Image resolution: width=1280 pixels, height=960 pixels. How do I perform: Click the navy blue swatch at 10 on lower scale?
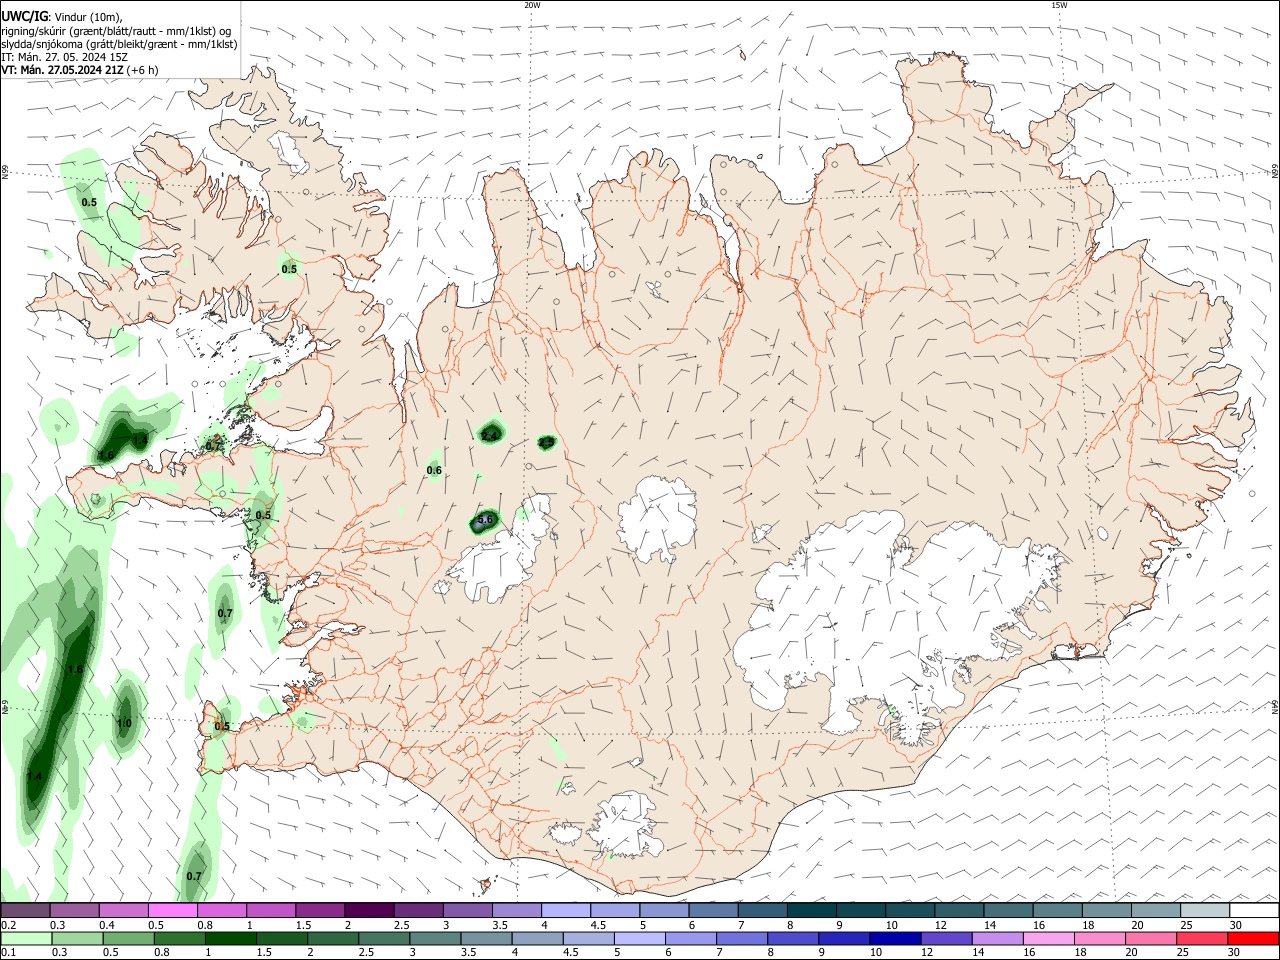pyautogui.click(x=895, y=939)
